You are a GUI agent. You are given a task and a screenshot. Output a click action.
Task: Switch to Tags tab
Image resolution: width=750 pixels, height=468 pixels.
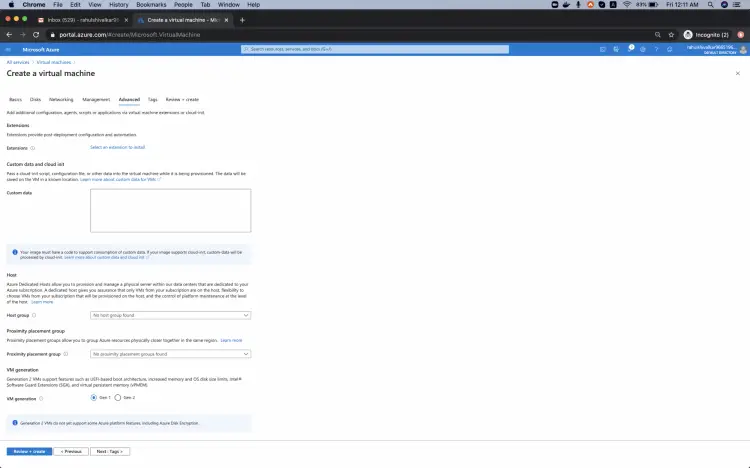pos(153,100)
